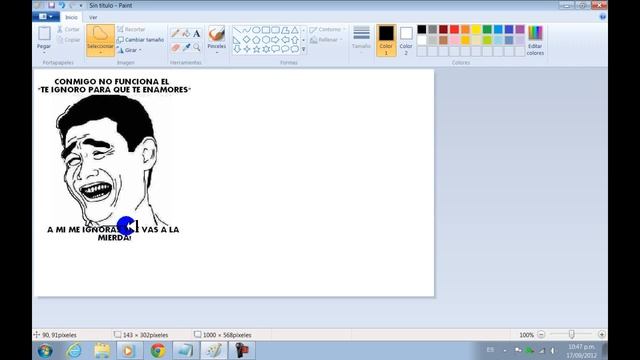This screenshot has height=360, width=640.
Task: Activate Color 2 background box
Action: (x=406, y=40)
